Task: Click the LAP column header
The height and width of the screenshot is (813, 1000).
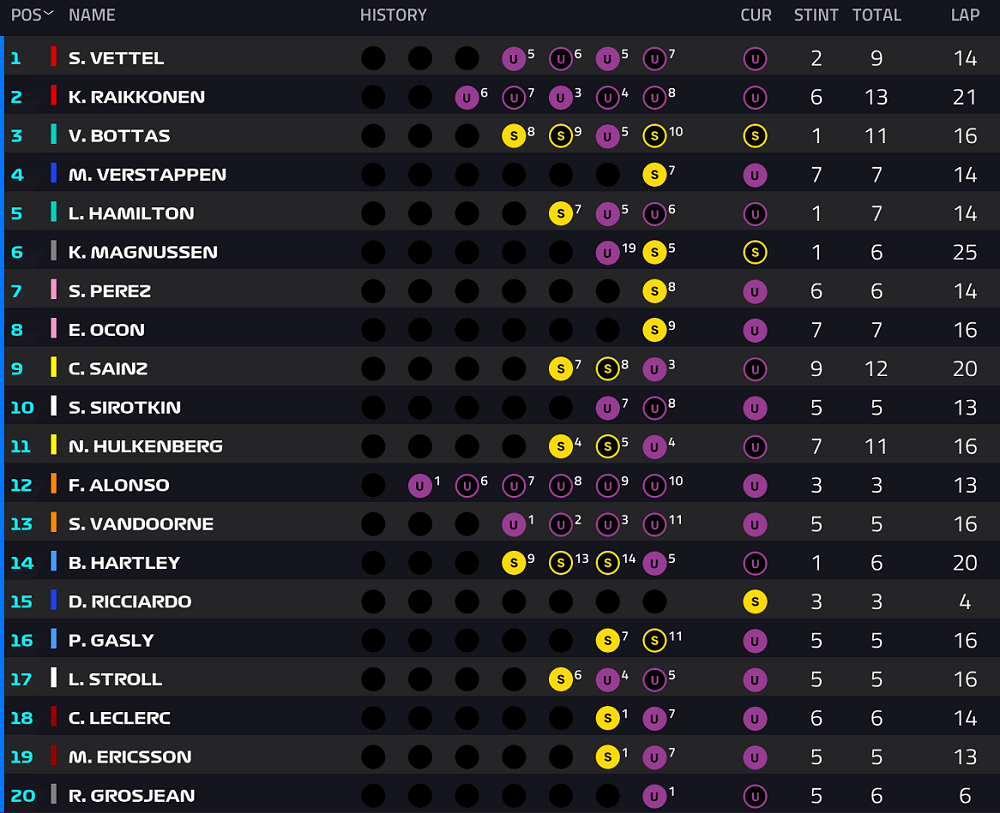Action: pyautogui.click(x=965, y=15)
